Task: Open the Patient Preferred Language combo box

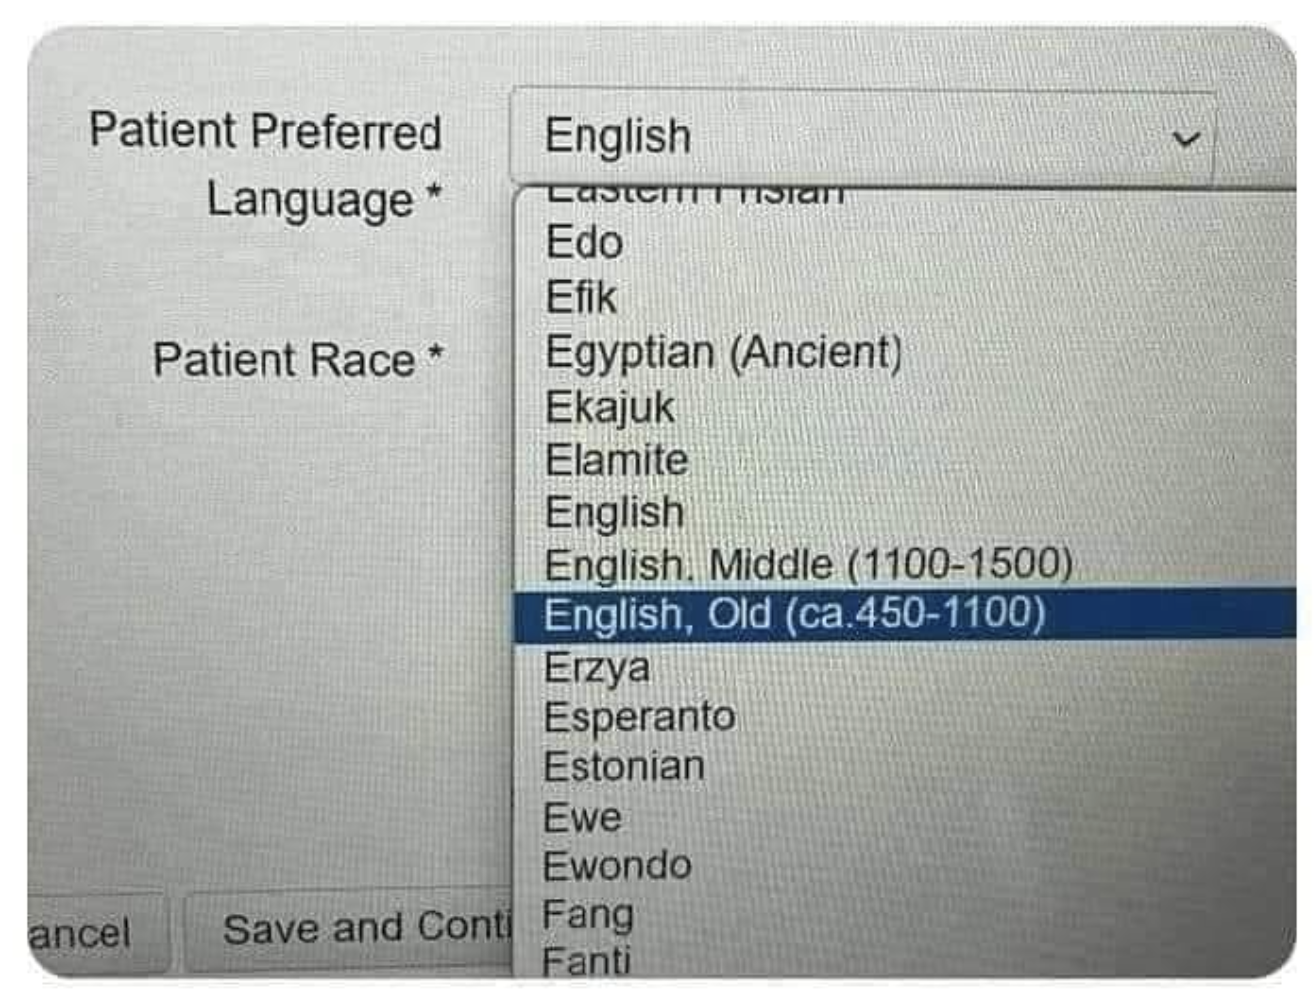Action: [x=860, y=137]
